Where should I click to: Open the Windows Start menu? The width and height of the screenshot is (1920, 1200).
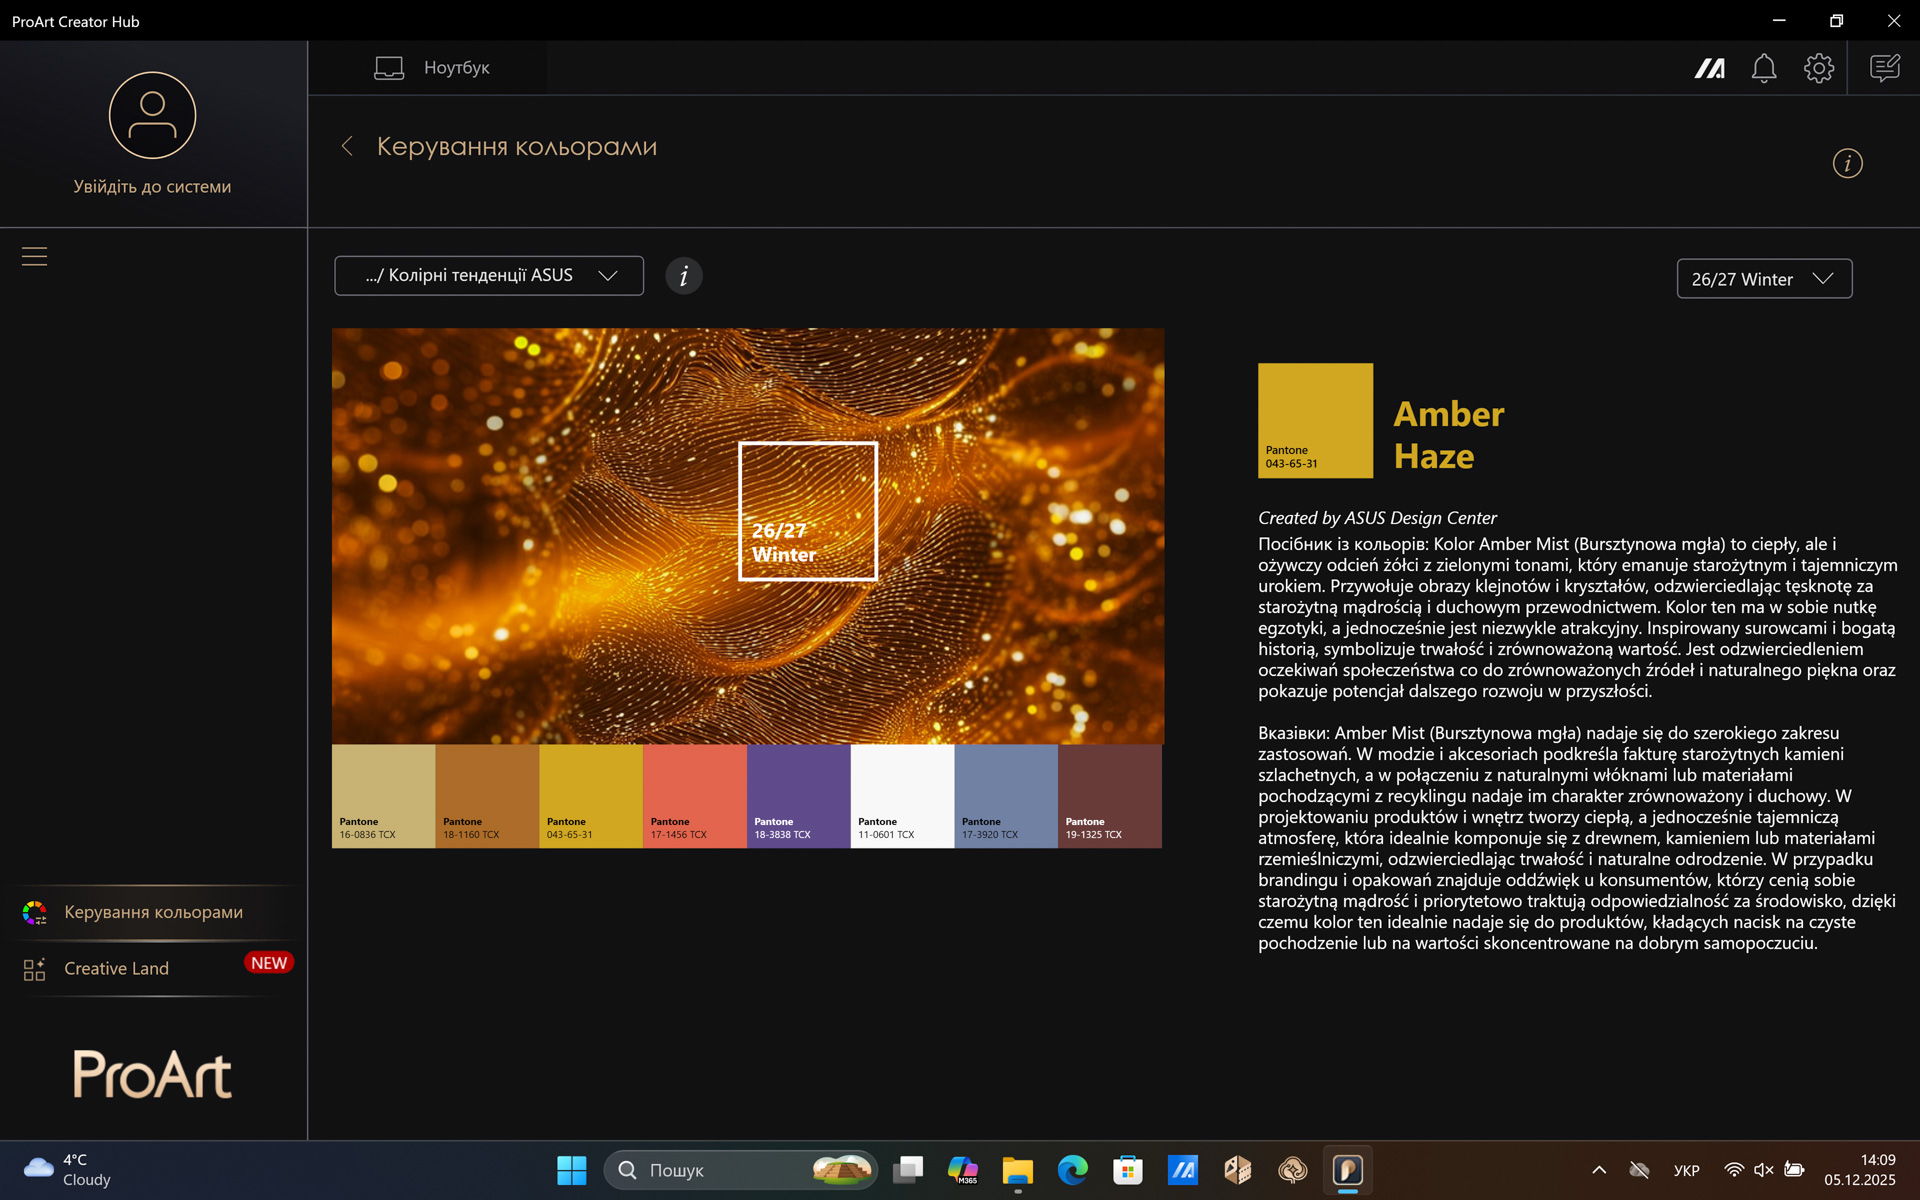[572, 1170]
